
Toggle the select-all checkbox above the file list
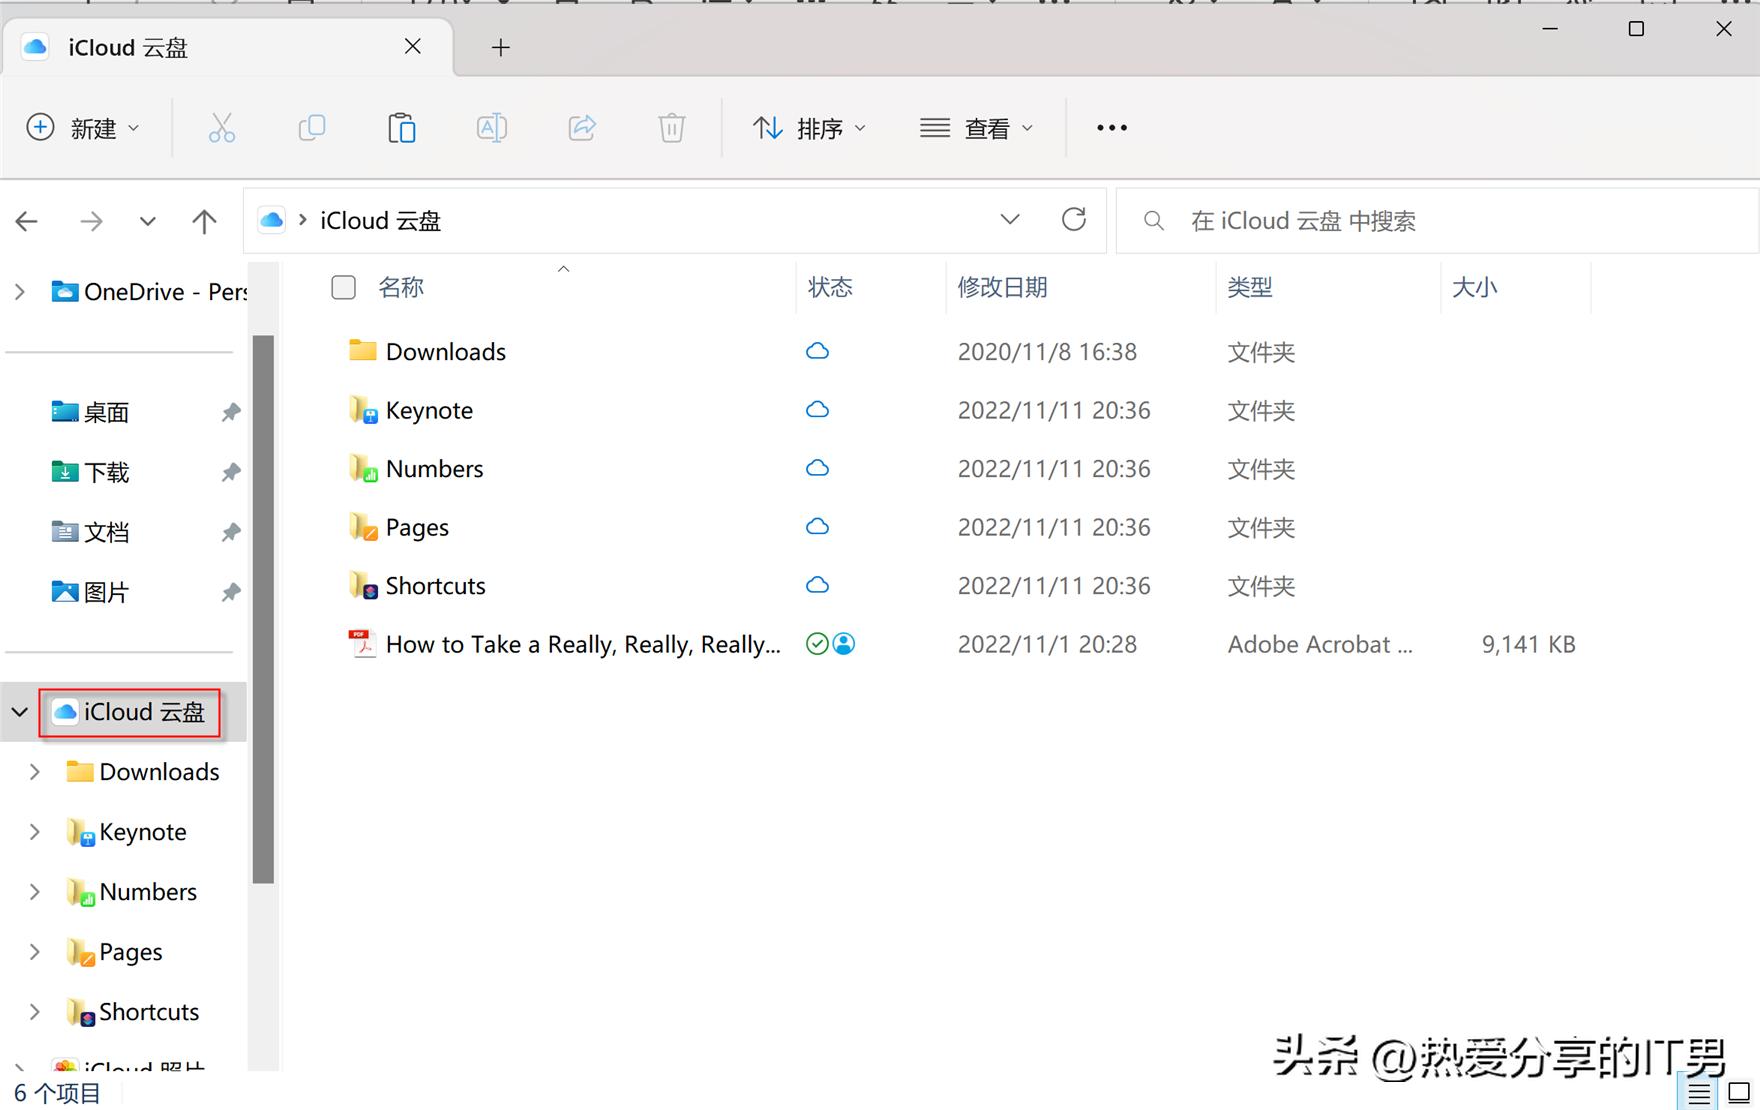tap(343, 287)
